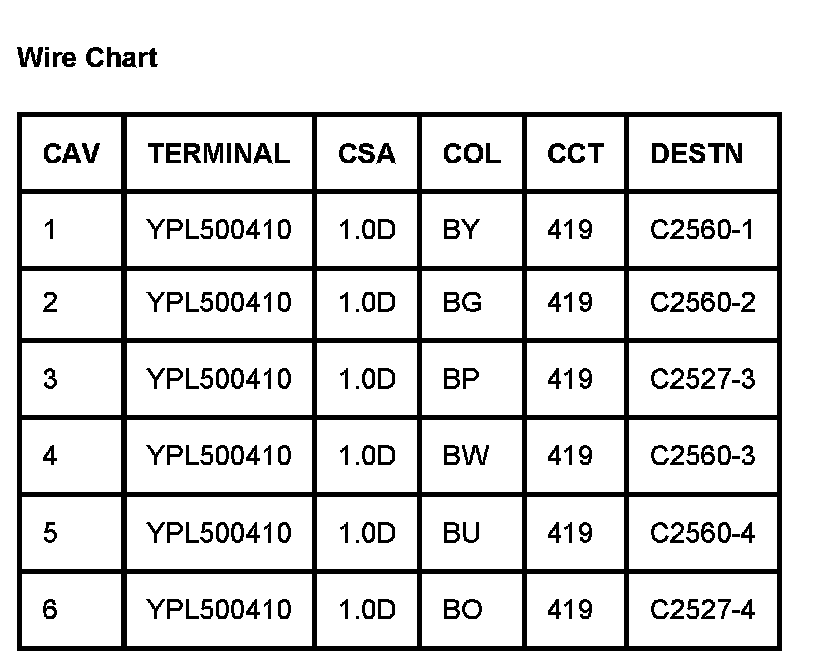Click destination cell C2527-4
Screen dimensions: 816x664
(702, 609)
